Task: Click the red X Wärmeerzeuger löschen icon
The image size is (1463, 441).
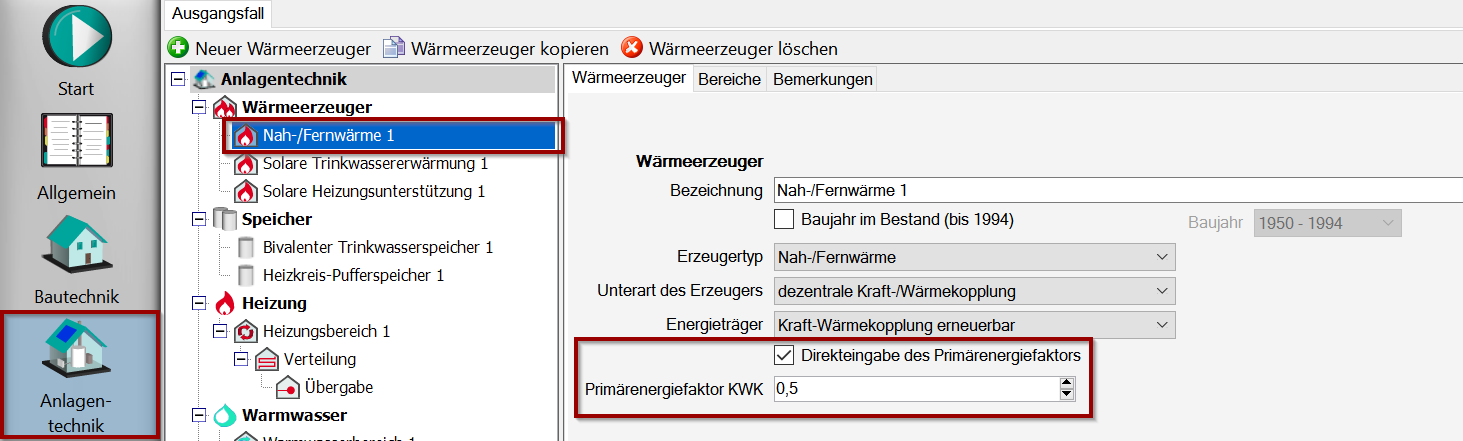Action: 632,48
